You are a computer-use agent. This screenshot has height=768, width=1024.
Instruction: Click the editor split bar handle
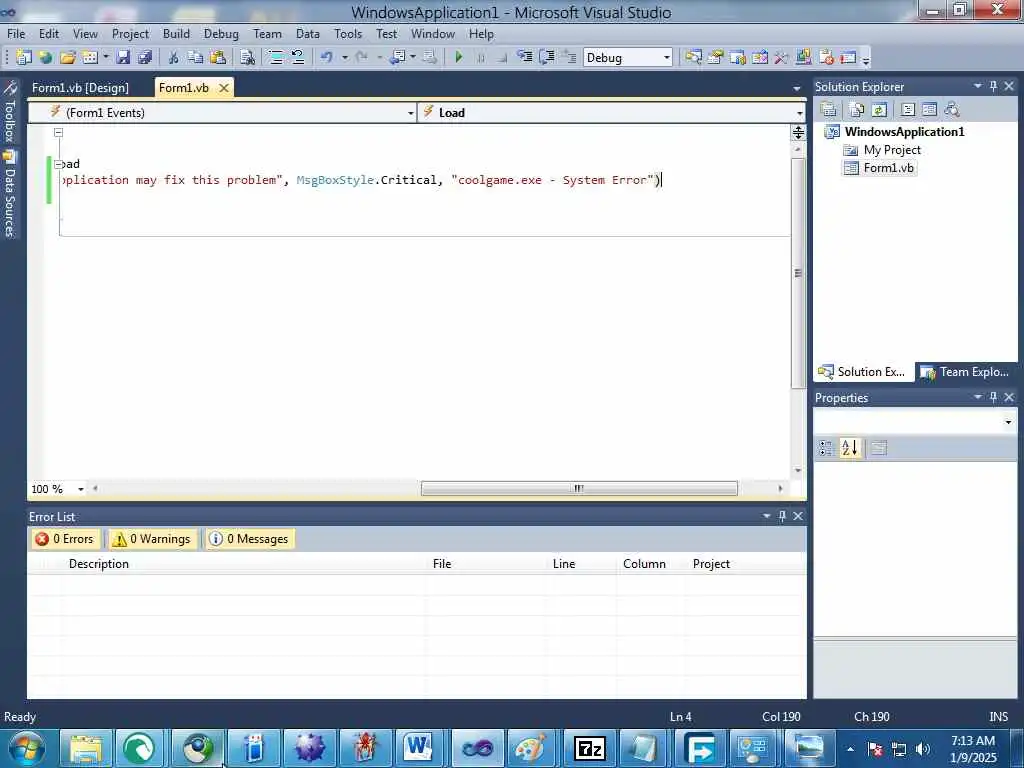(x=798, y=133)
